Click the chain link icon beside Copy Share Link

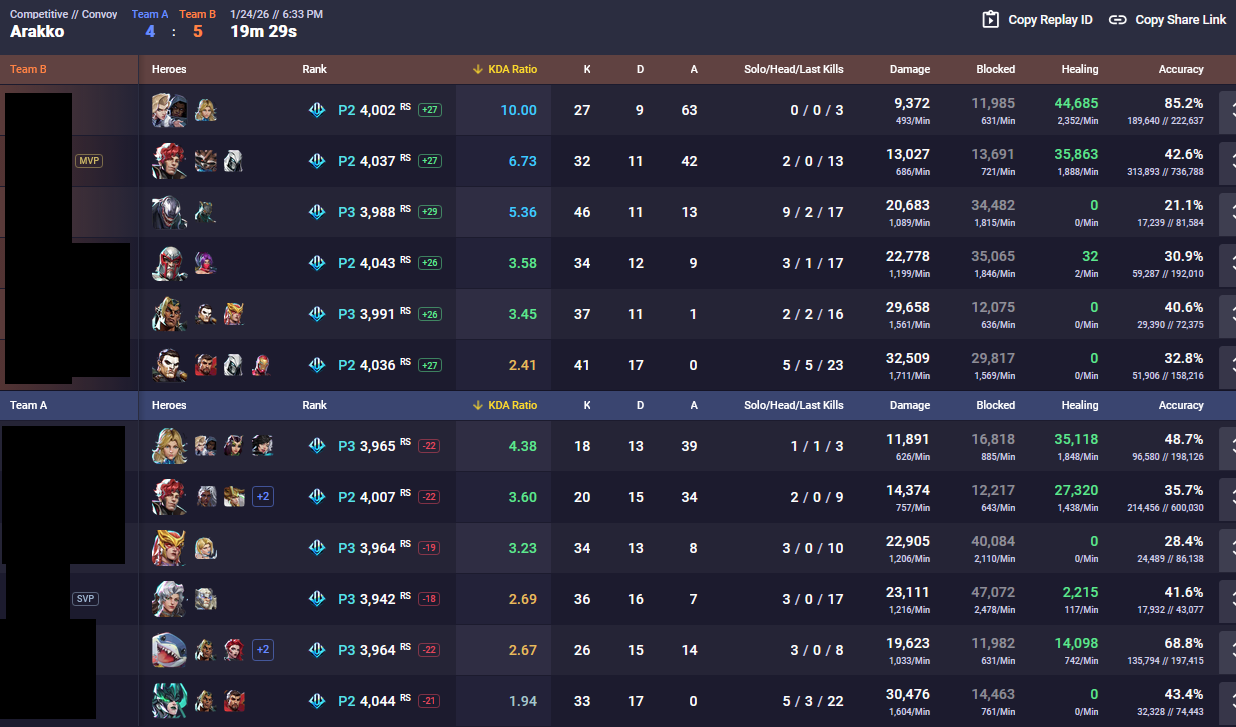tap(1118, 19)
